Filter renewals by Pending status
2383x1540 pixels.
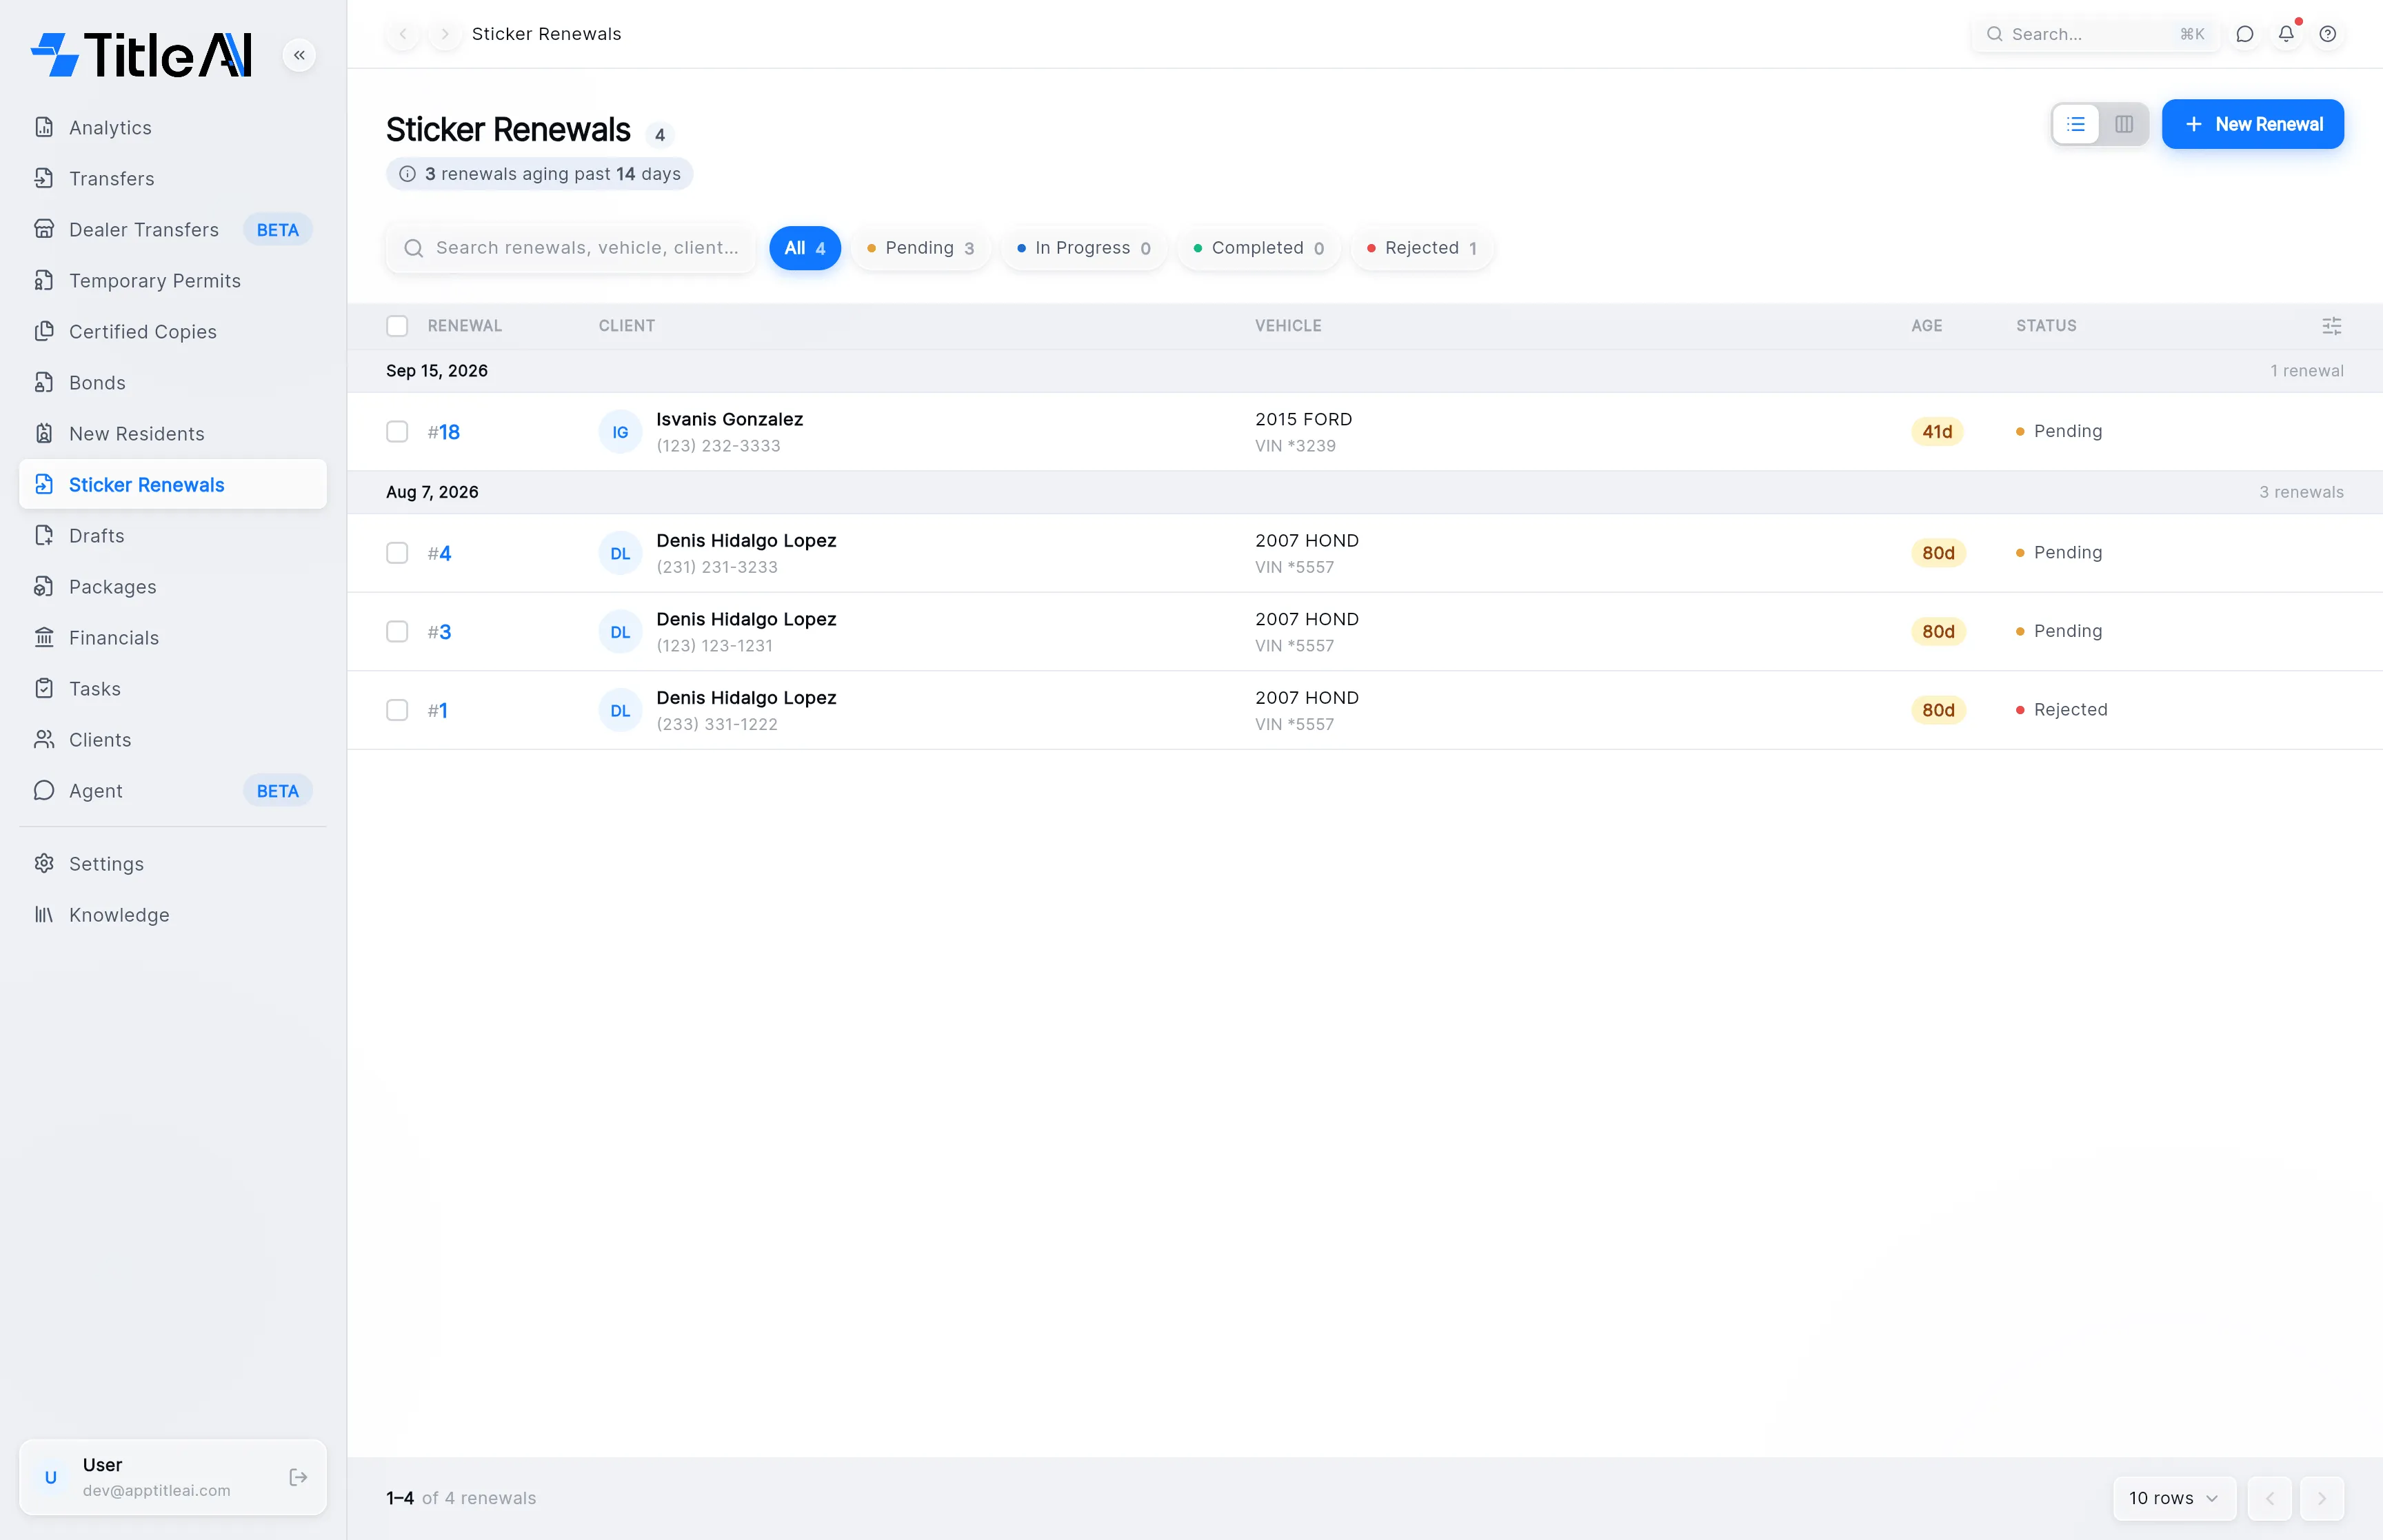[920, 248]
